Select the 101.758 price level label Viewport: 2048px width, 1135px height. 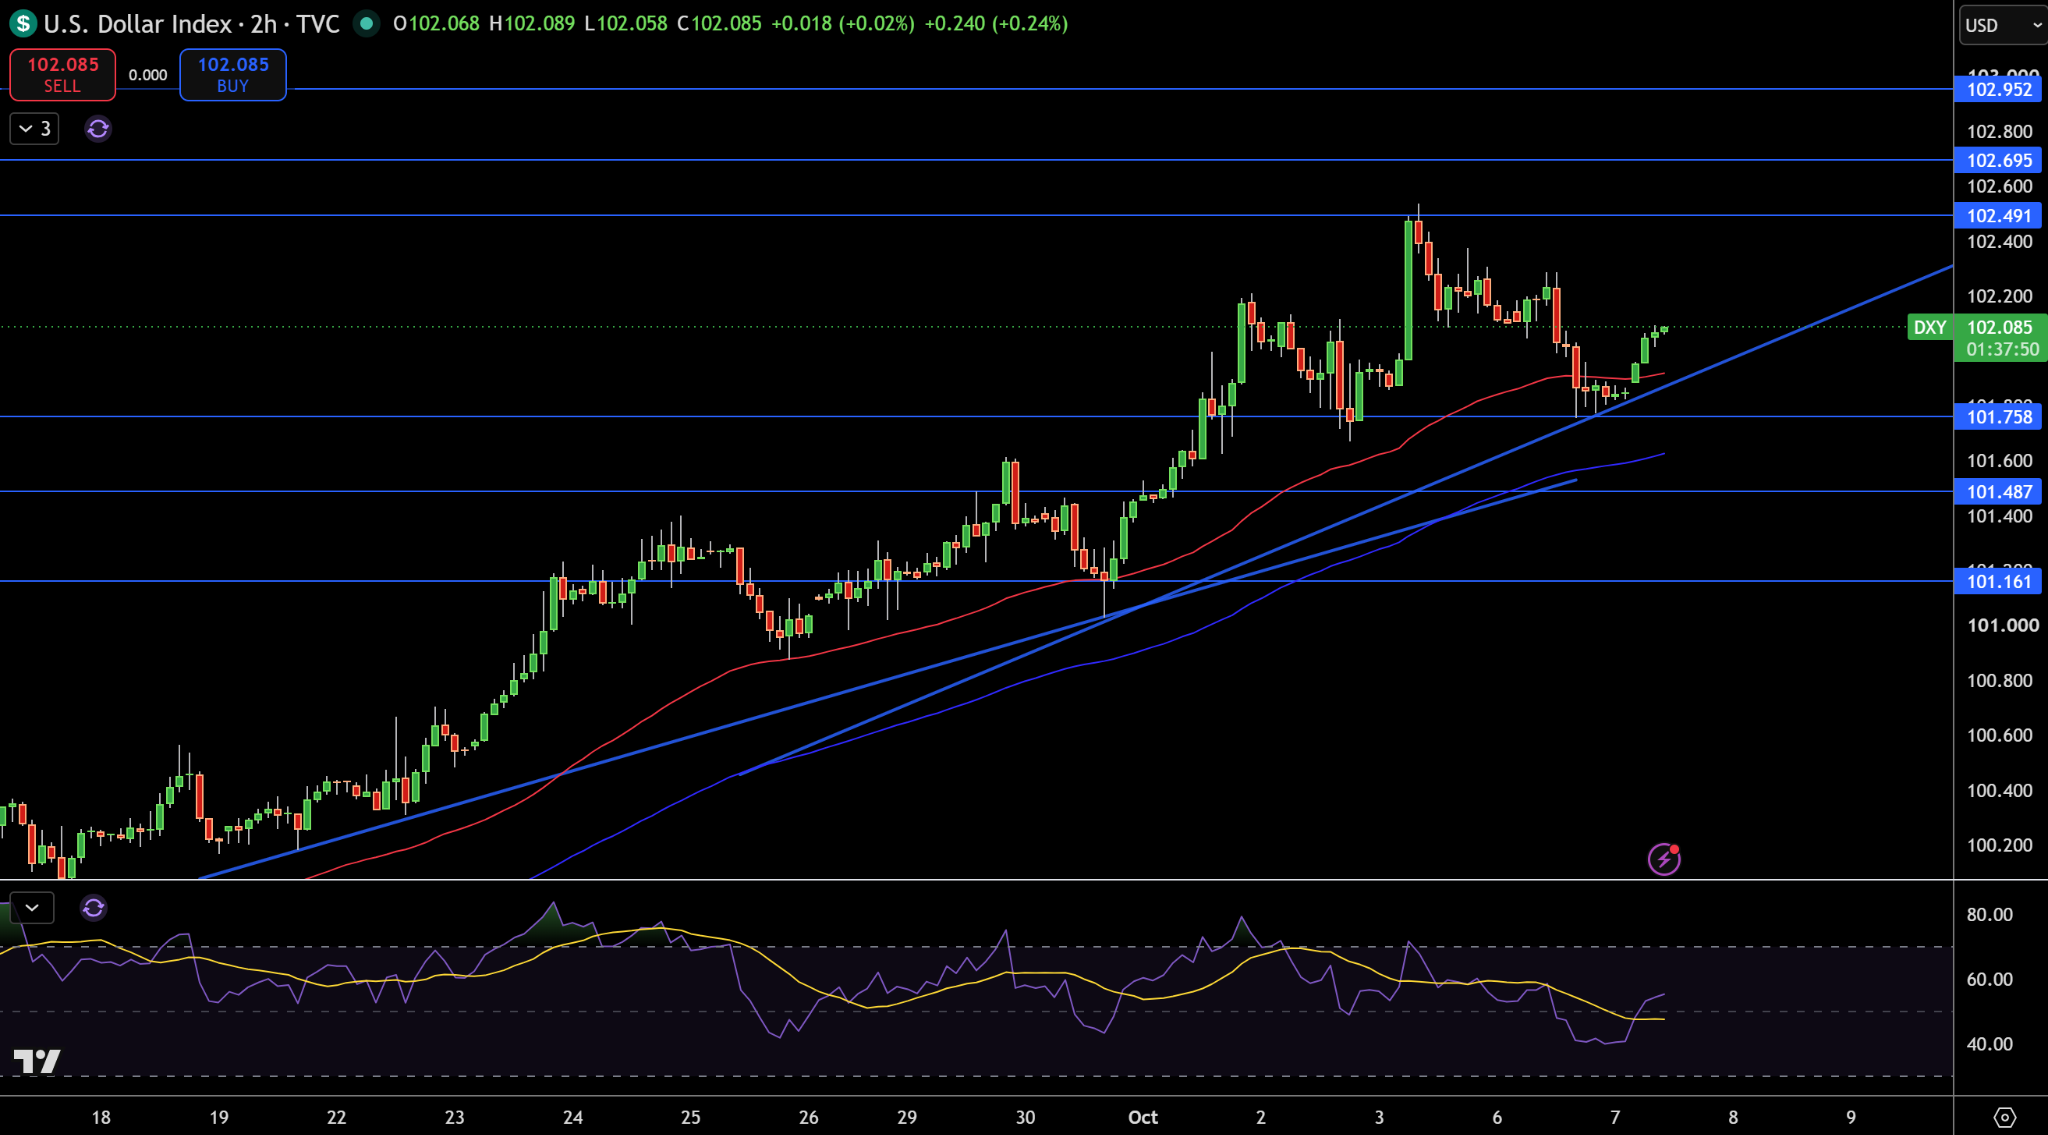[2000, 417]
